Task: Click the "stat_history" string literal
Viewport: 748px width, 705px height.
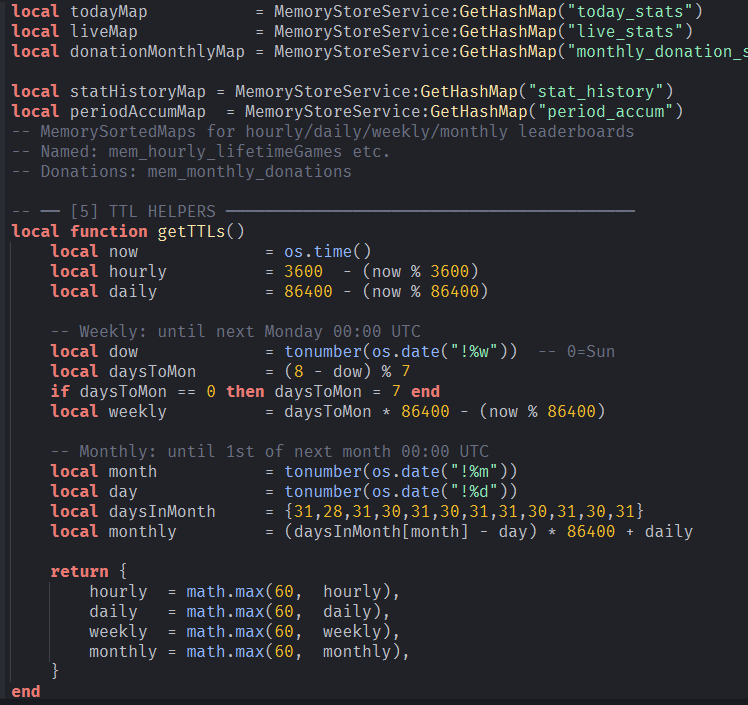Action: (595, 92)
